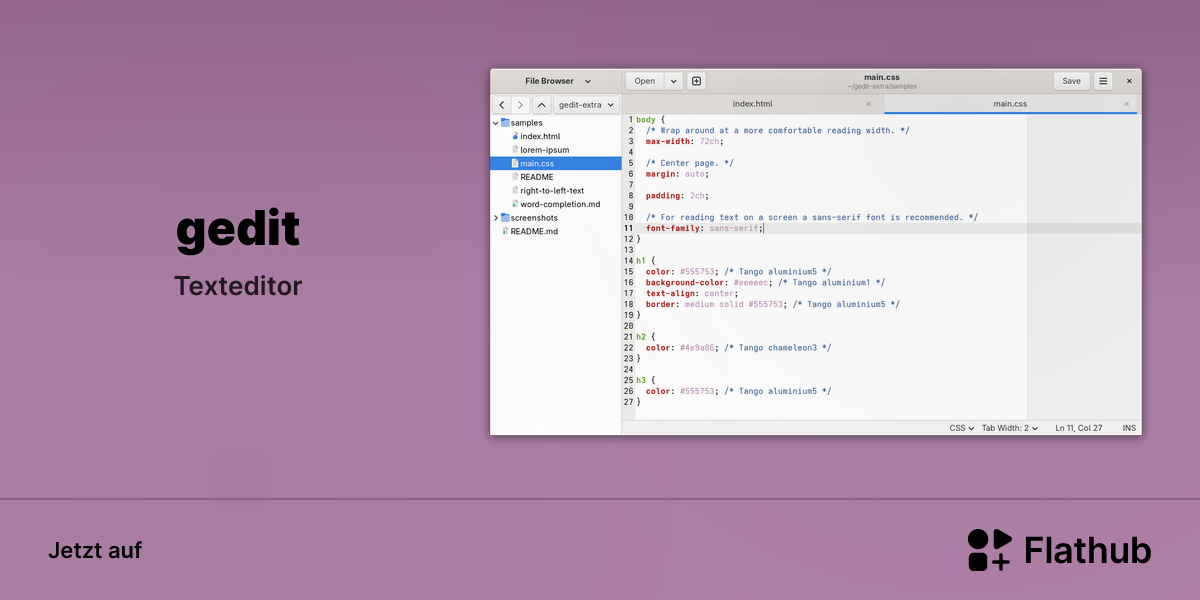
Task: Switch to the main.css tab
Action: [1009, 104]
